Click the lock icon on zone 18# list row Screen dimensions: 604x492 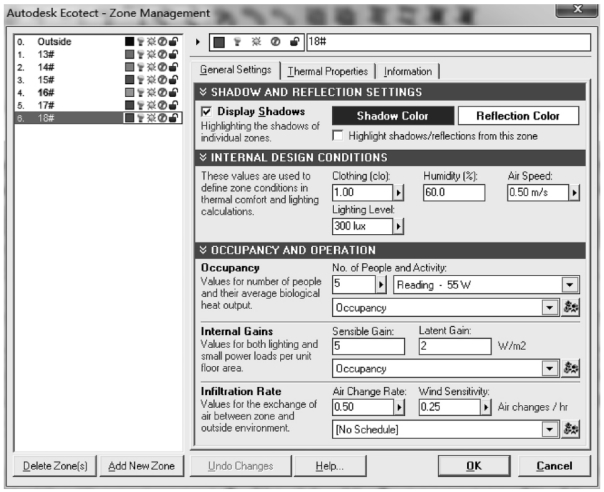[173, 118]
